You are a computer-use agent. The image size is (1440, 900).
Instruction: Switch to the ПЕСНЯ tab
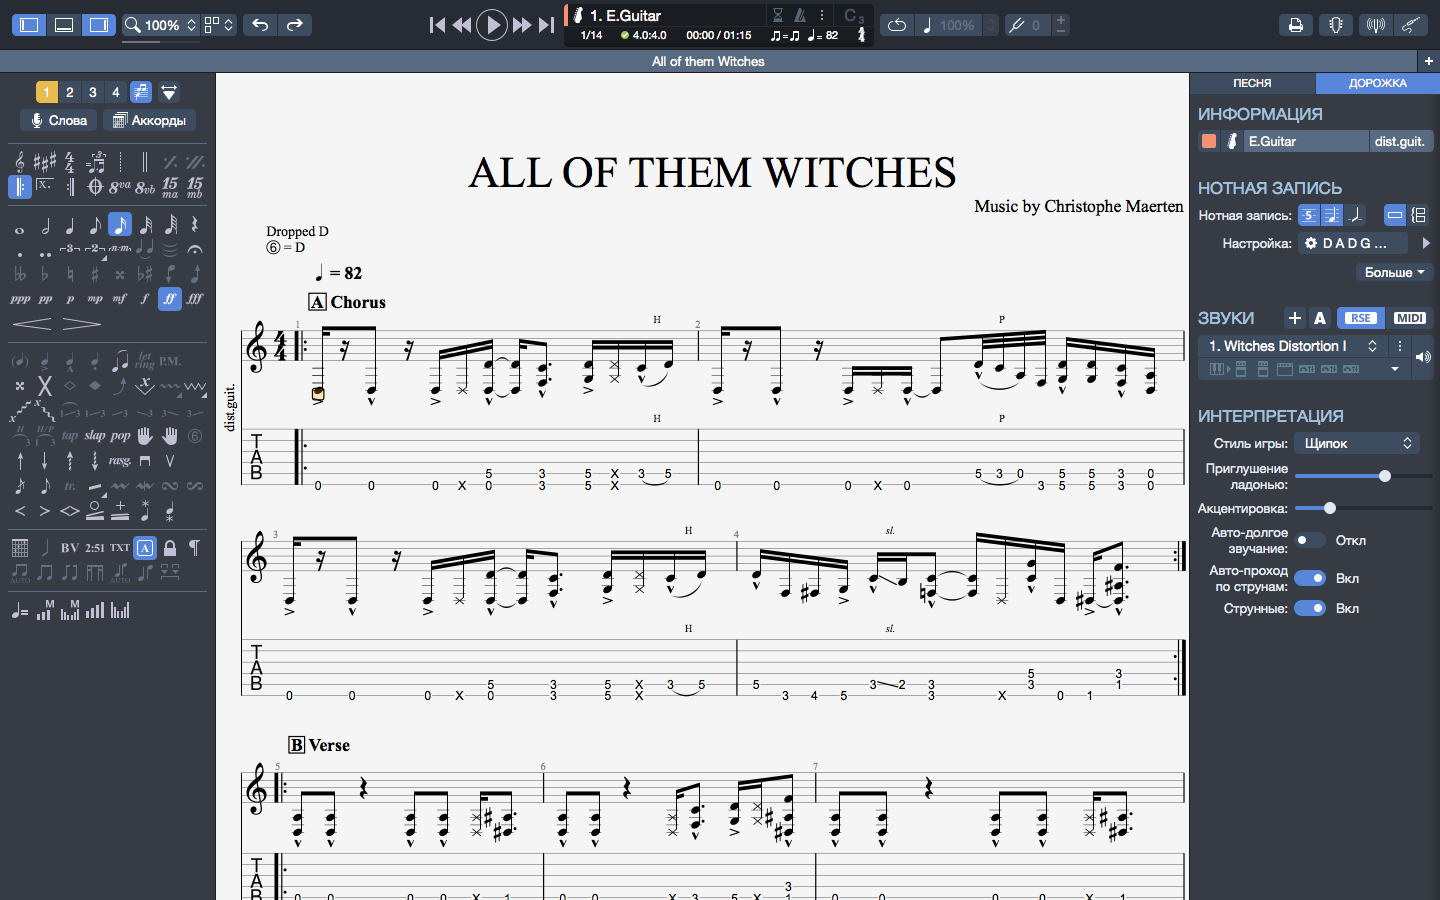tap(1252, 83)
